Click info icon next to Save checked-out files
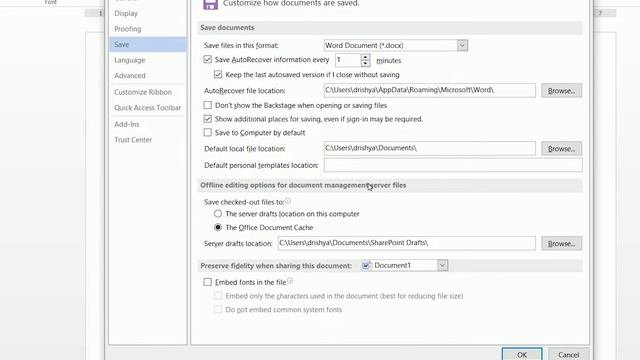The image size is (640, 360). point(288,201)
